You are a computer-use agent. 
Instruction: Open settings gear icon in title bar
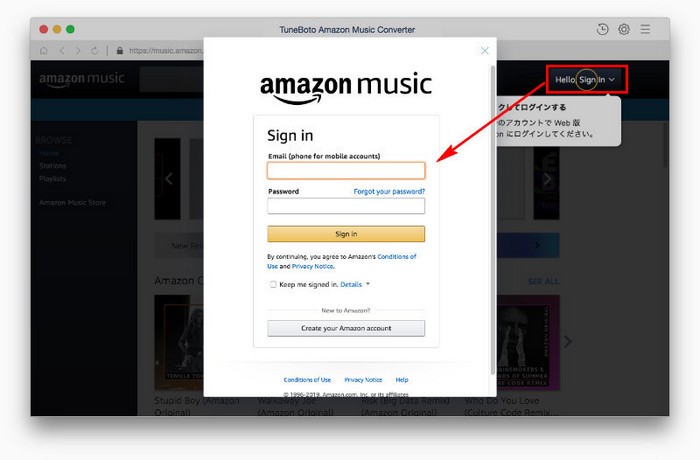click(624, 29)
